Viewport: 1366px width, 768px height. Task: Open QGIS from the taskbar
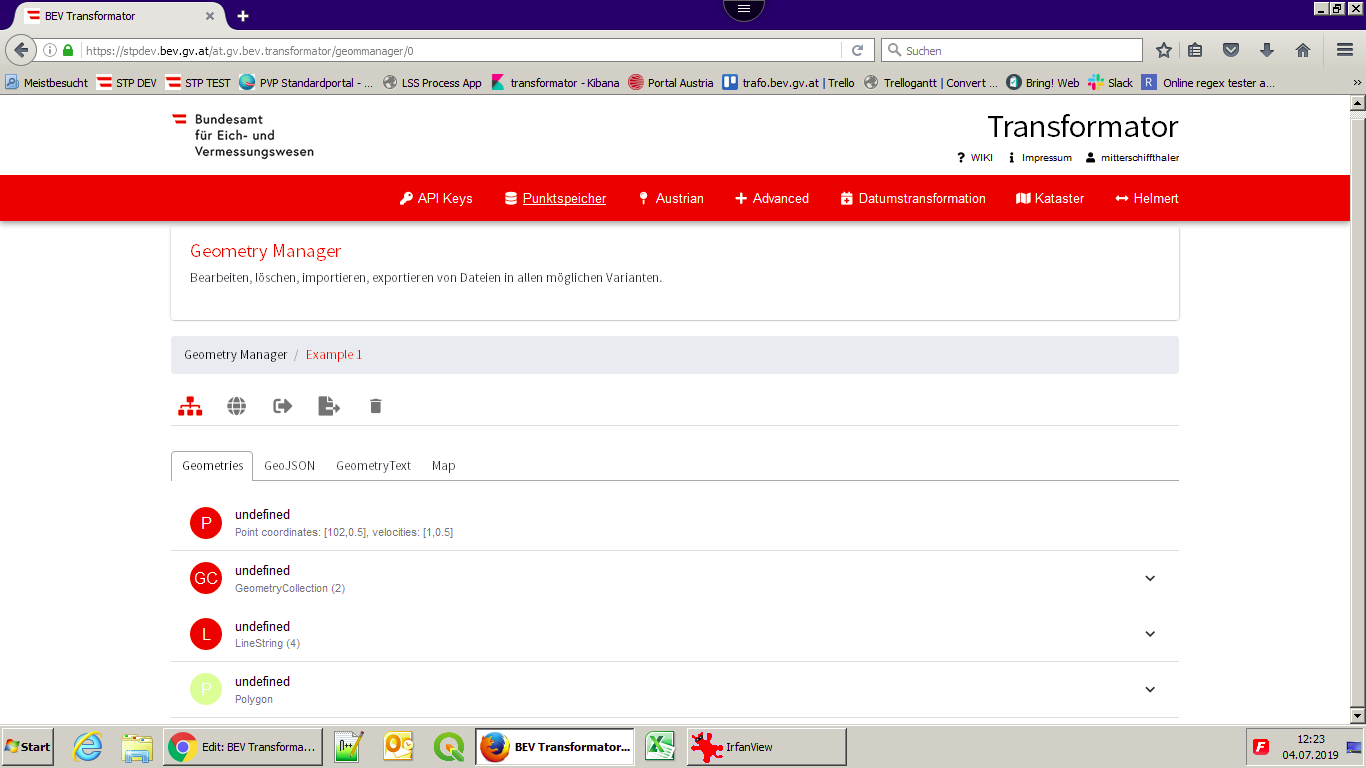pyautogui.click(x=449, y=747)
